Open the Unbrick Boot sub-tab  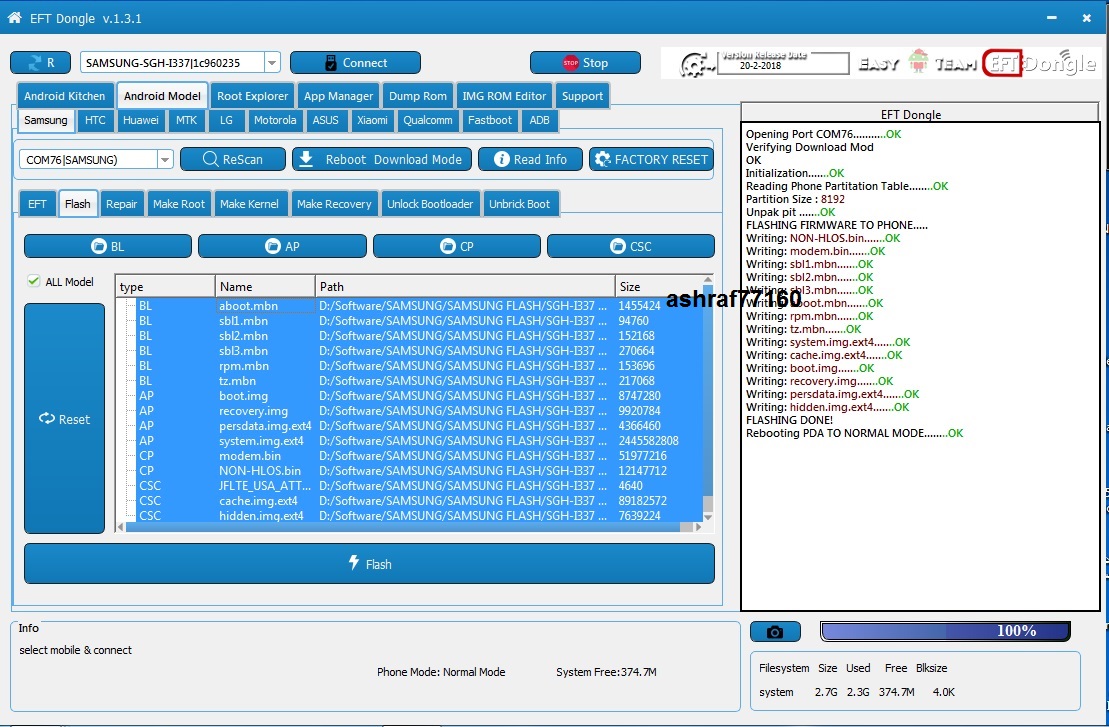click(x=520, y=204)
